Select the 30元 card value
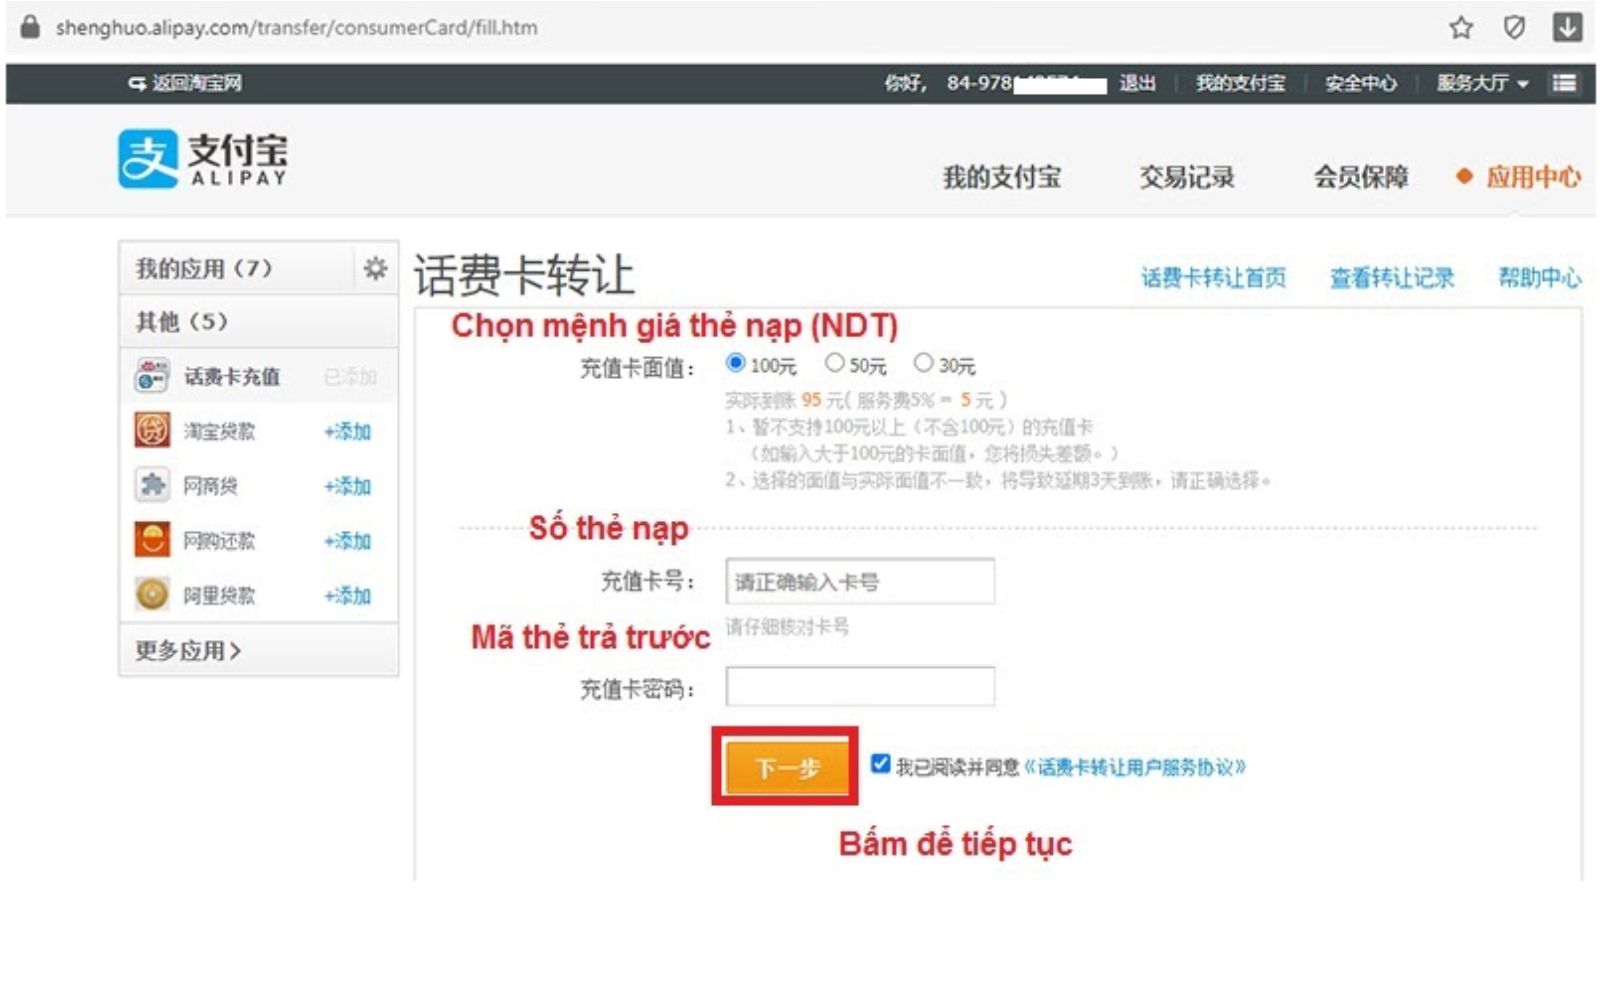 click(923, 363)
